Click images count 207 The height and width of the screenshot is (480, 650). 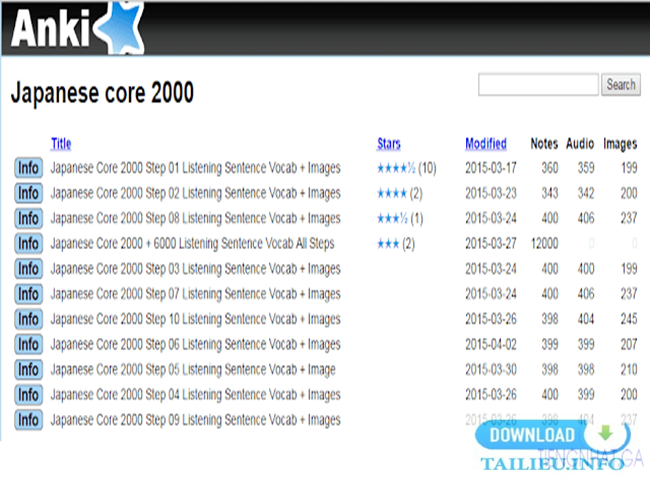629,344
